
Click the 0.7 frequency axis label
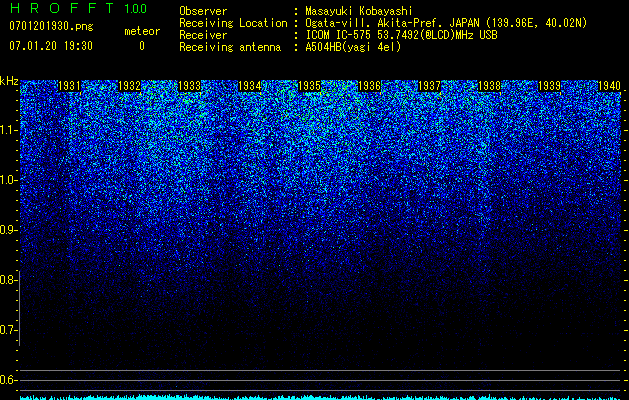coord(8,330)
